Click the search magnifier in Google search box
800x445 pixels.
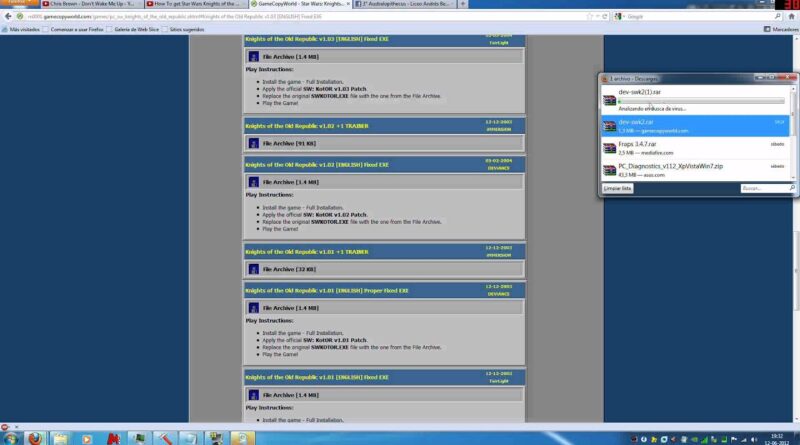(778, 16)
